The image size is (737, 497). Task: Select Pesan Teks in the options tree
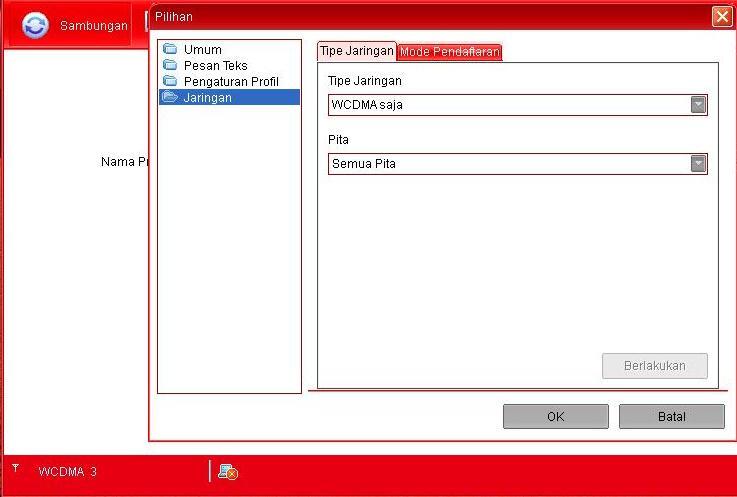216,65
